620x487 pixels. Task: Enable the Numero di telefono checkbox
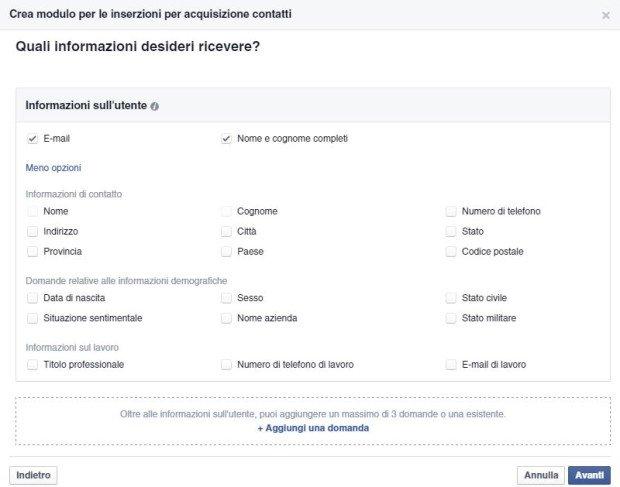(x=452, y=211)
